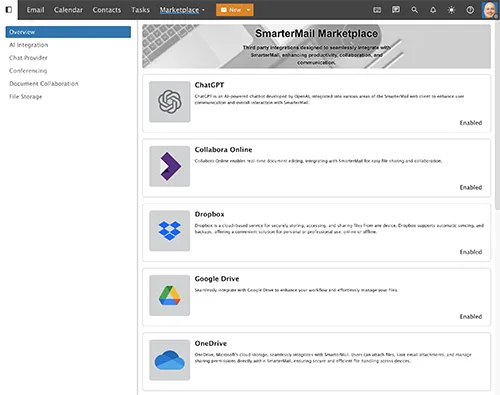This screenshot has height=395, width=500.
Task: Open the chat icon in the top bar
Action: click(396, 10)
